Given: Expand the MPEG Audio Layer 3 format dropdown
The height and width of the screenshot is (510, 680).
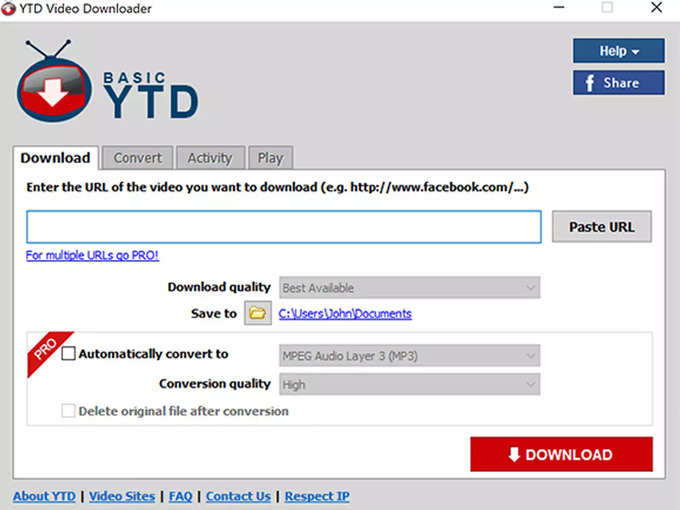Looking at the screenshot, I should point(409,356).
